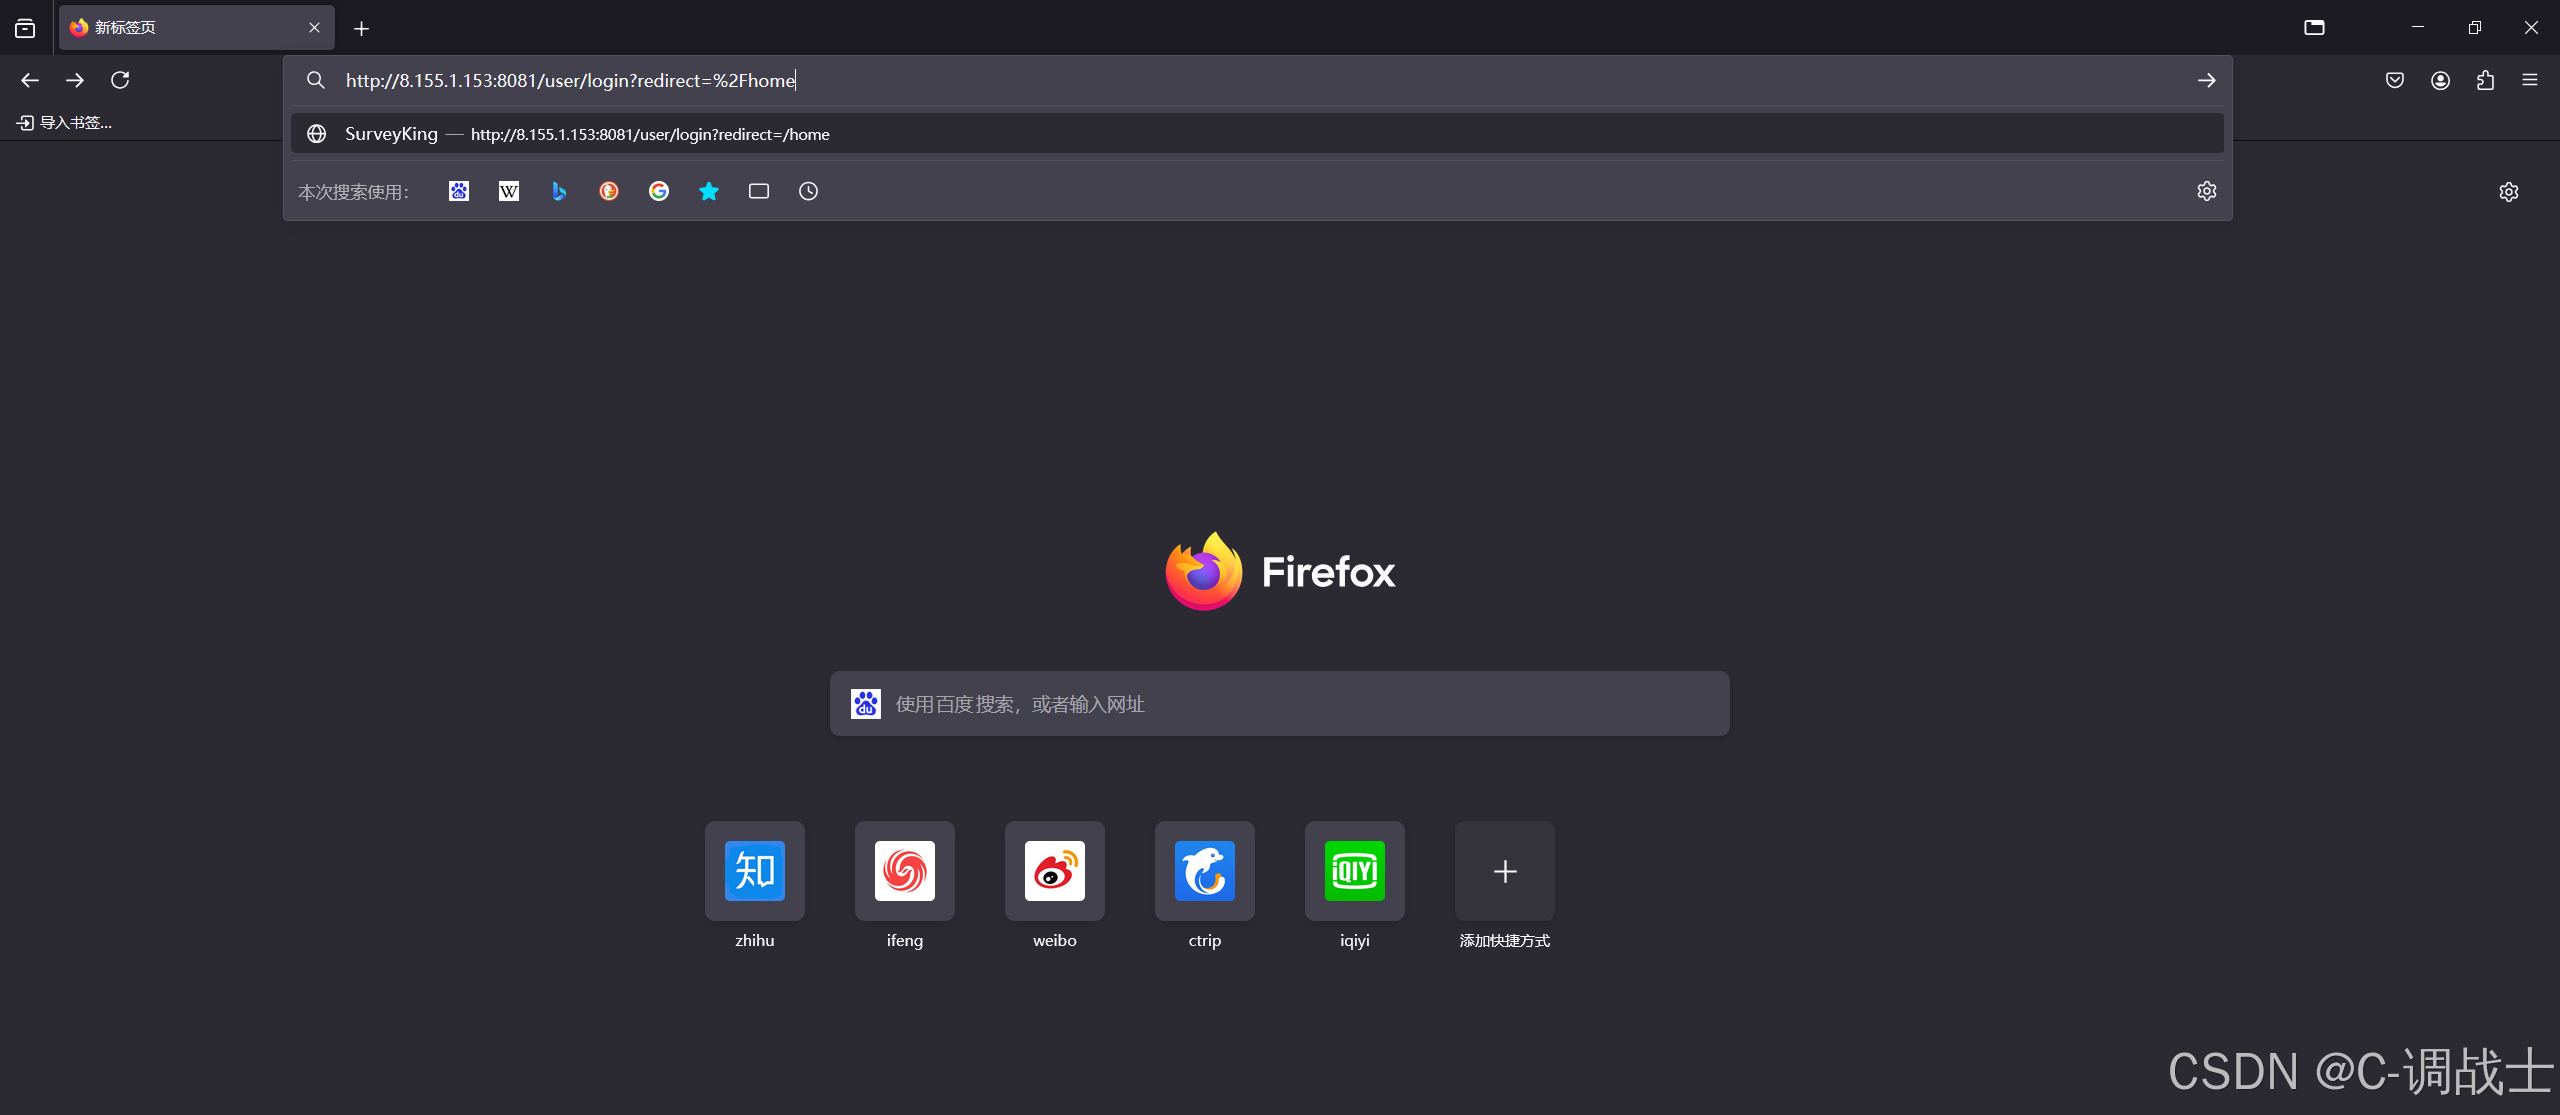
Task: Click the magnifier icon in address bar
Action: pyautogui.click(x=316, y=80)
